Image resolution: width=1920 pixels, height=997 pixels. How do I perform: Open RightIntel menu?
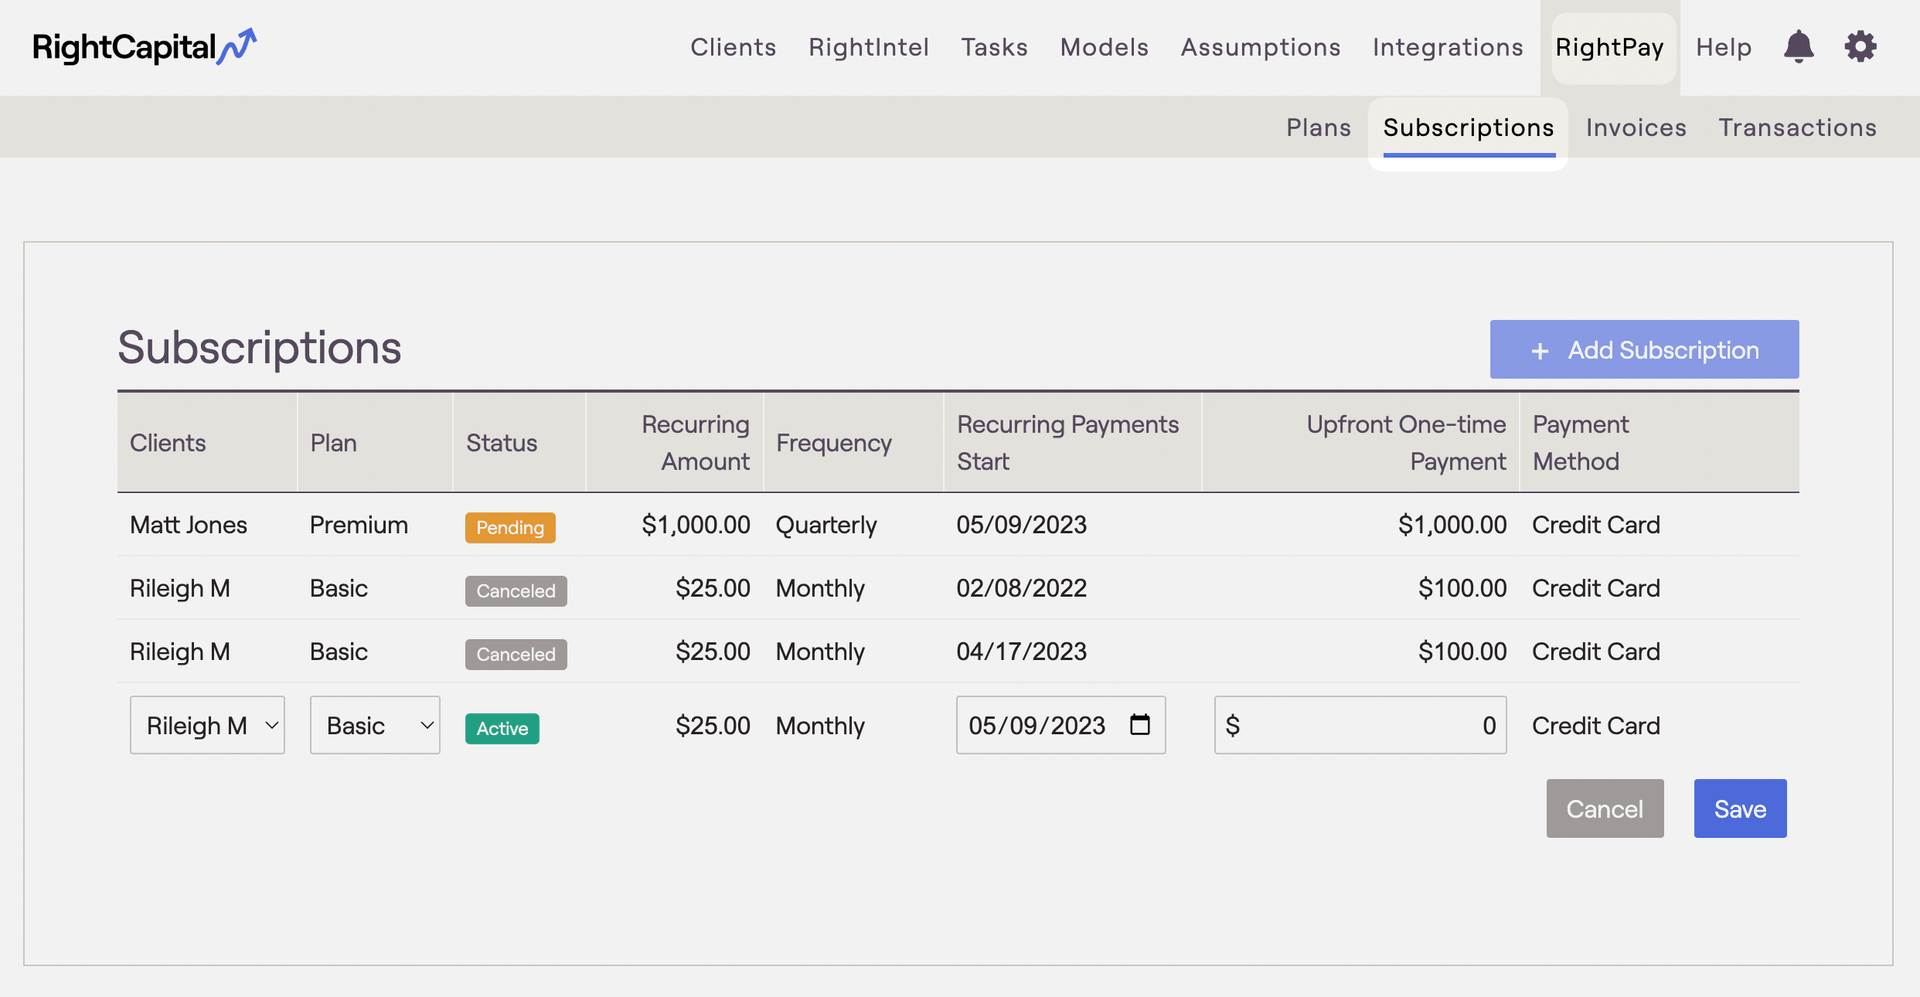coord(869,47)
